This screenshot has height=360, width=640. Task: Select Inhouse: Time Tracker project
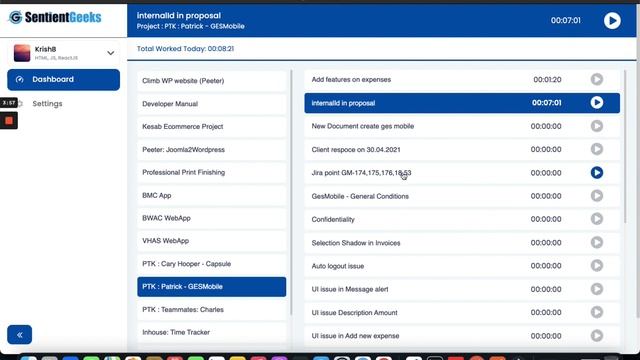211,332
